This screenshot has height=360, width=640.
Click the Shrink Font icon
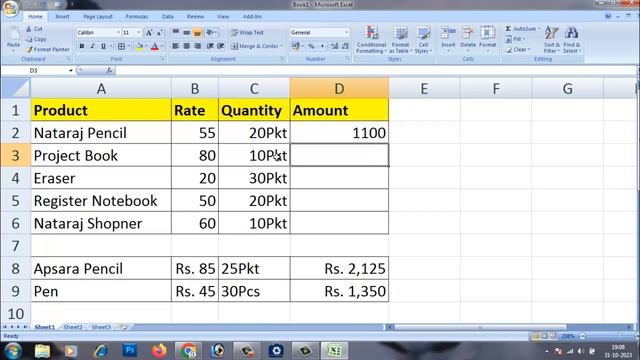159,33
